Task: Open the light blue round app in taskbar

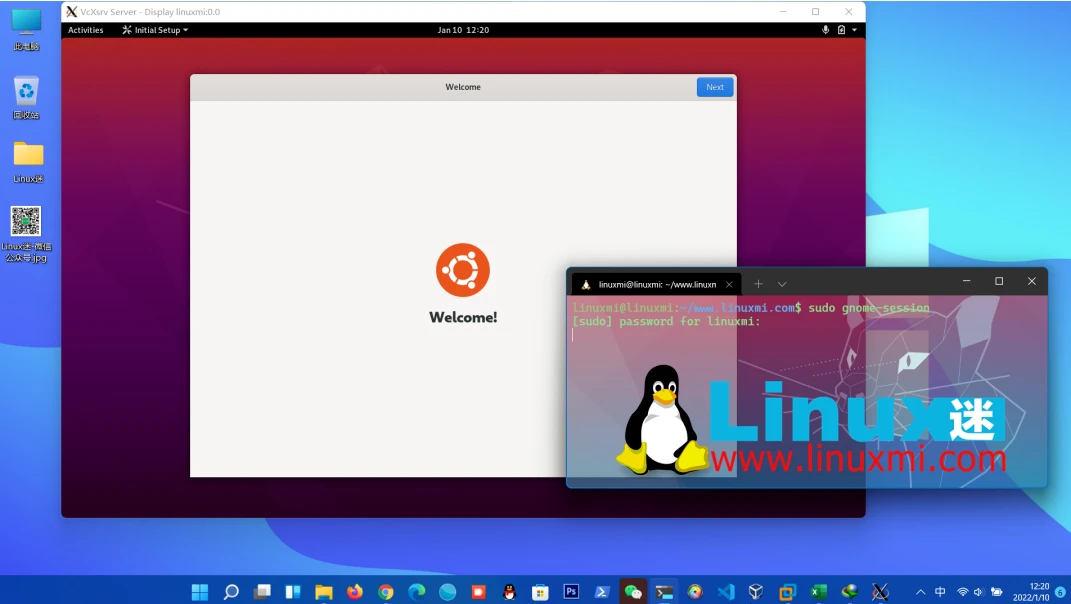Action: (x=447, y=592)
